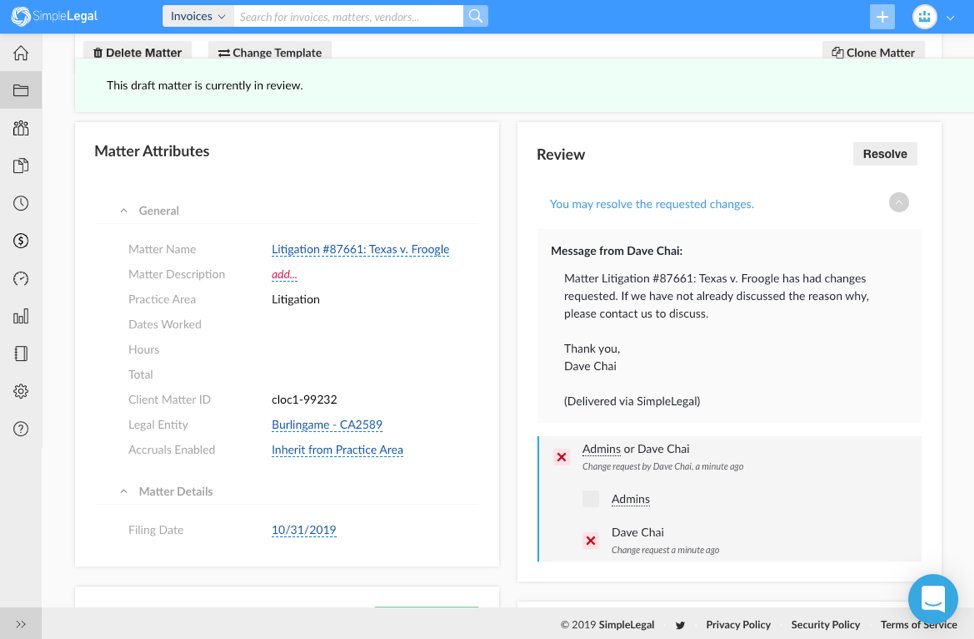Click the search magnifier button
974x639 pixels.
pyautogui.click(x=475, y=16)
